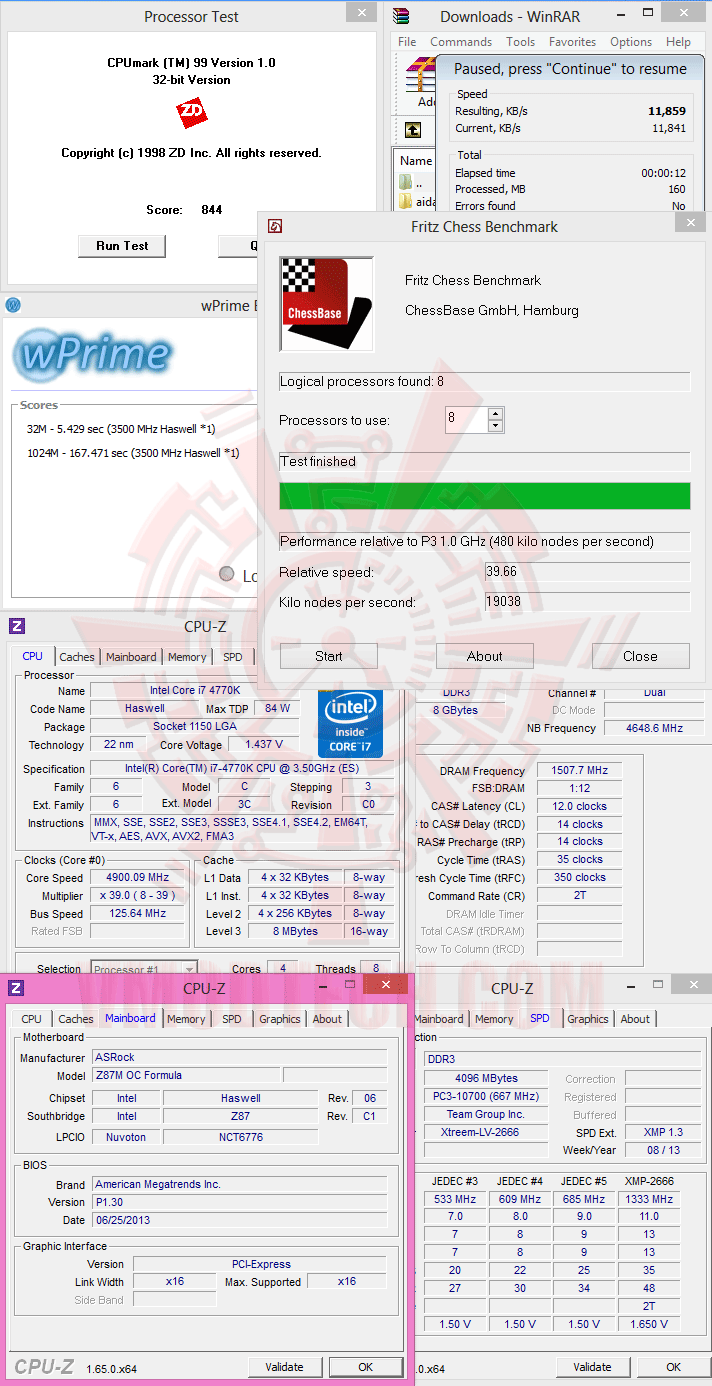Open WinRAR Options menu
The image size is (712, 1386).
coord(631,42)
